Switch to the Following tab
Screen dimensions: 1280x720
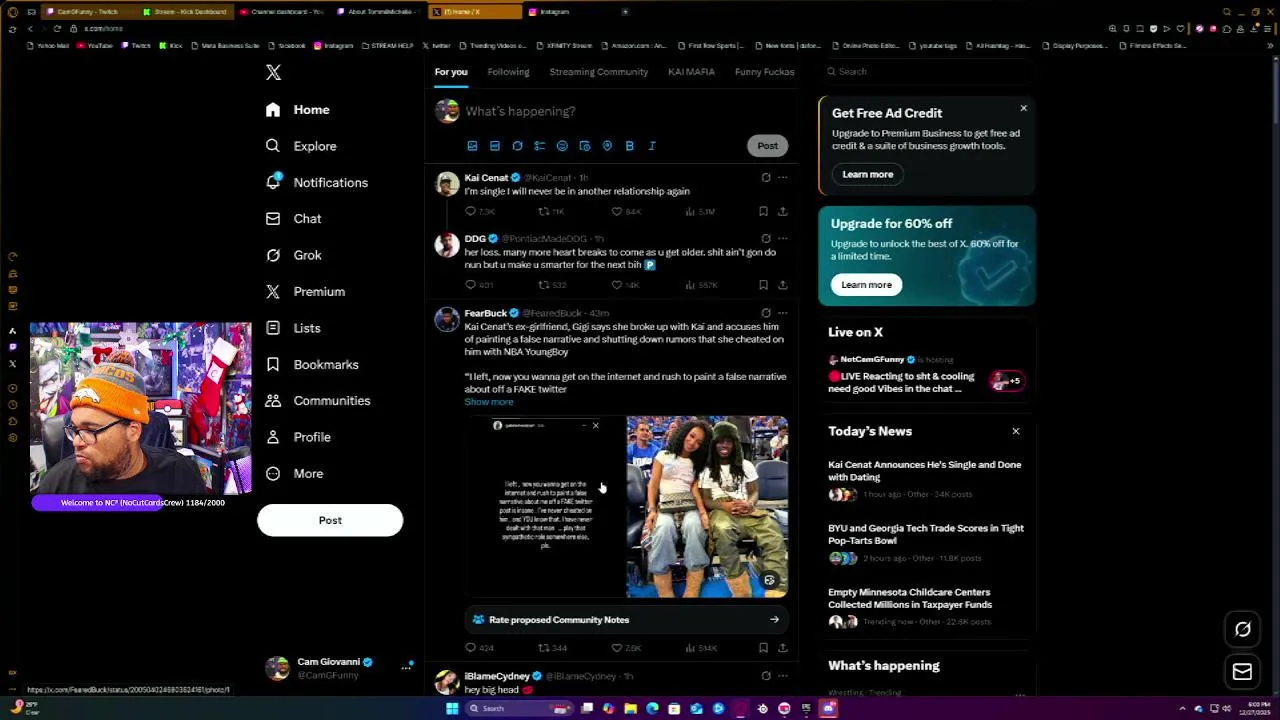(x=508, y=72)
